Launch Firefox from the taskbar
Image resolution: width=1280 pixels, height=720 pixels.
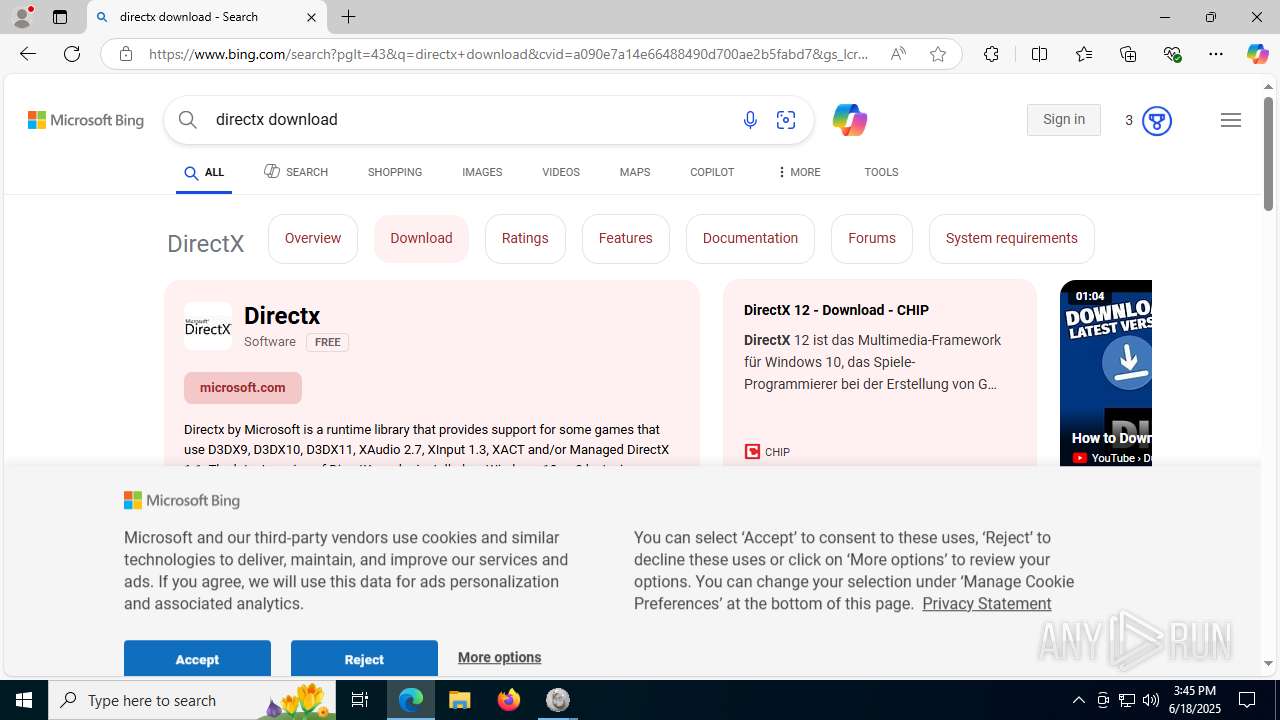tap(509, 700)
